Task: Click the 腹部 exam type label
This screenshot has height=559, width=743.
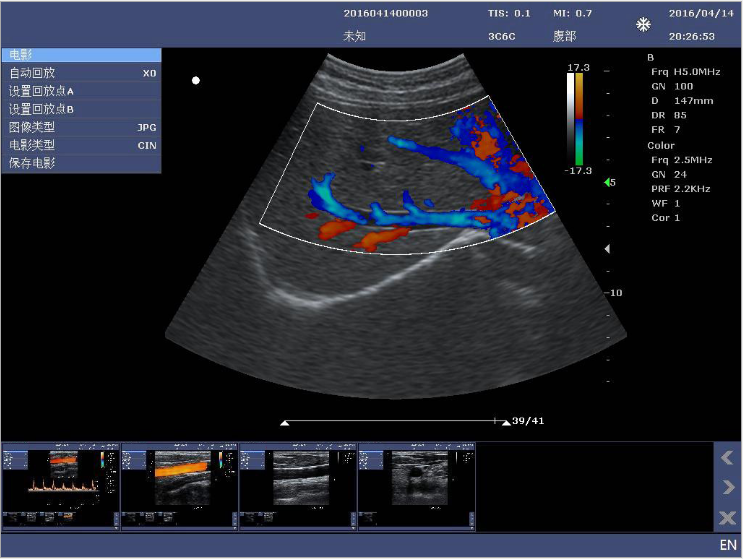Action: [564, 36]
